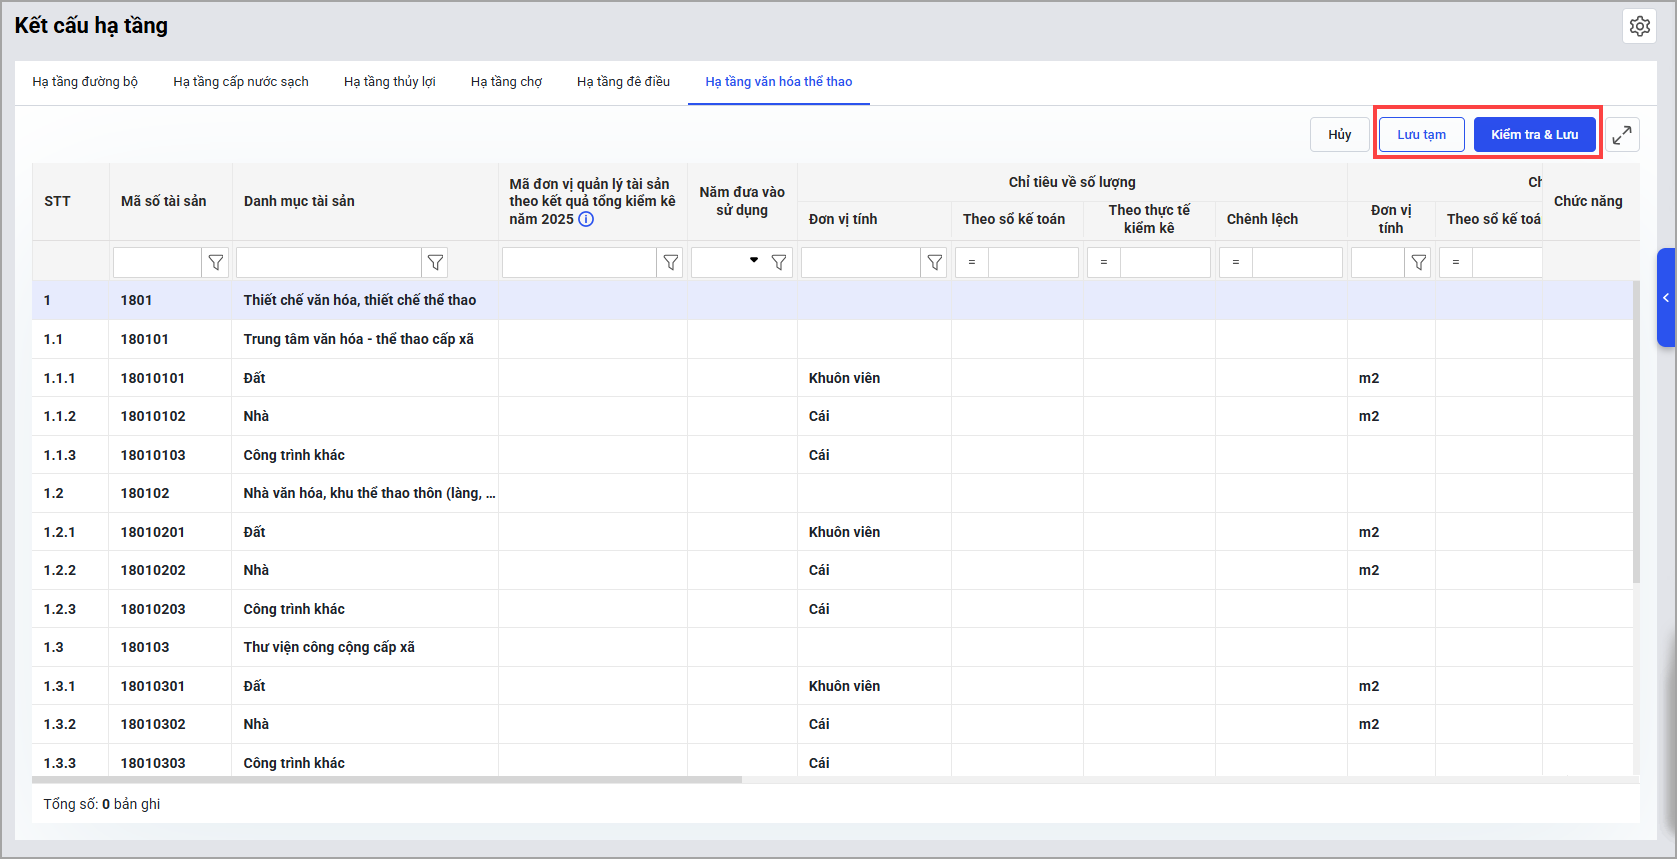Click the Kiểm tra & Lưu button
This screenshot has height=859, width=1677.
[x=1534, y=135]
